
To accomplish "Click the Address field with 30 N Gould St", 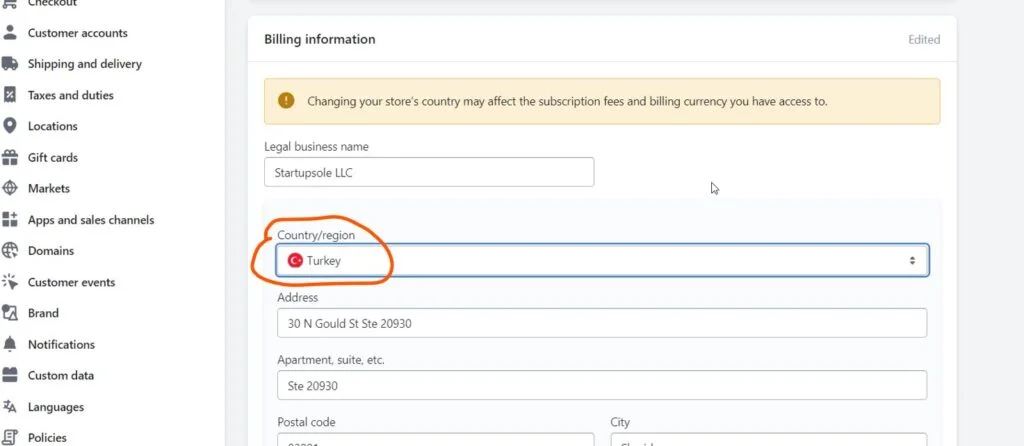I will point(601,323).
